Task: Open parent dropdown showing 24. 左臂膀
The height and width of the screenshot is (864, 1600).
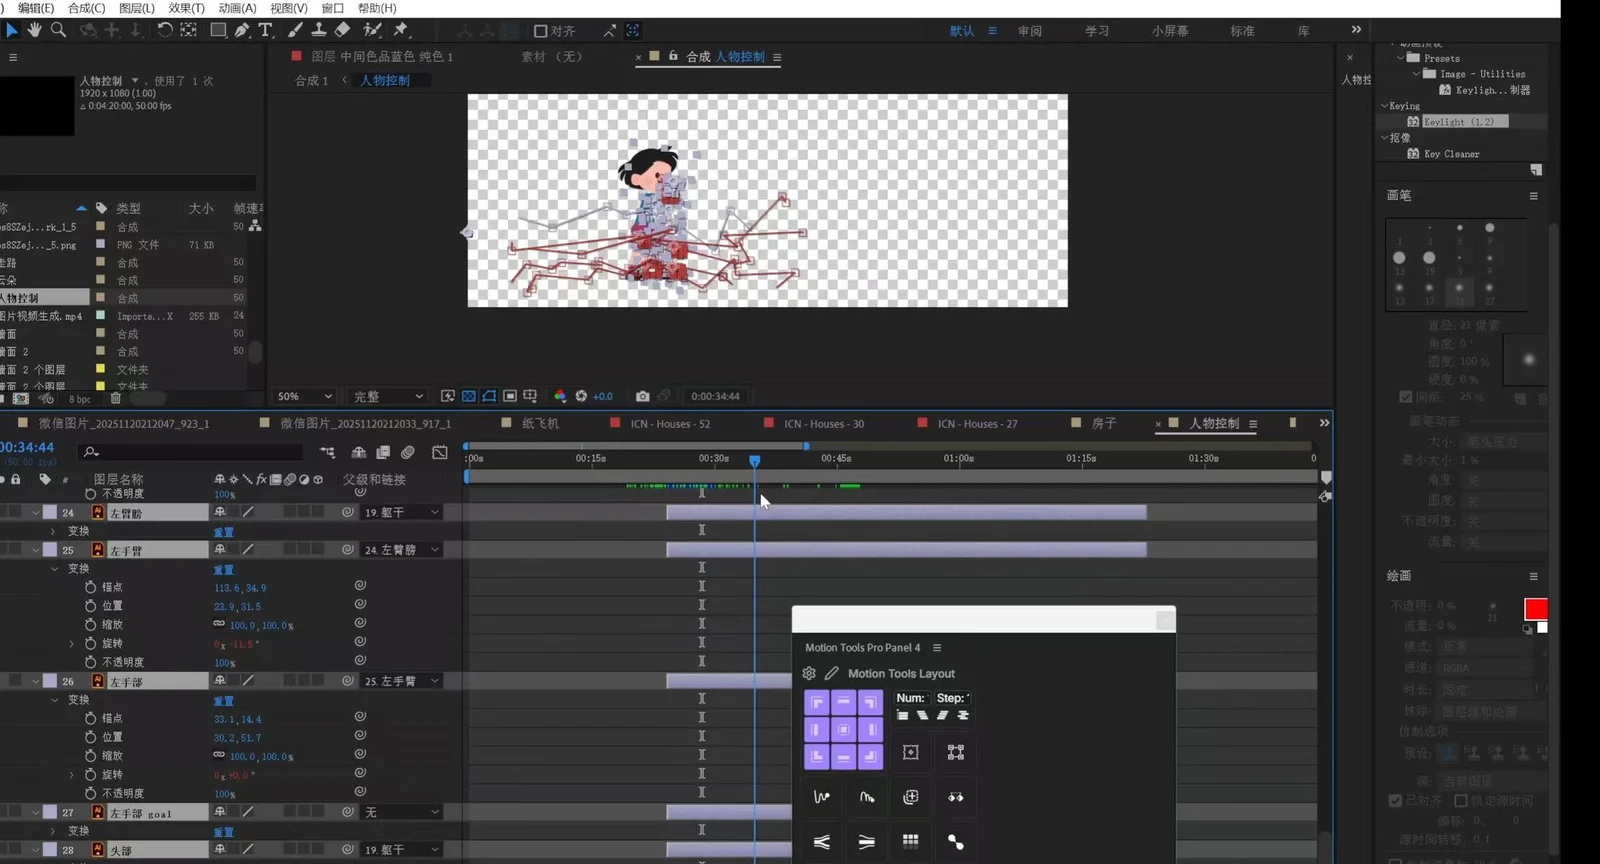Action: coord(401,550)
